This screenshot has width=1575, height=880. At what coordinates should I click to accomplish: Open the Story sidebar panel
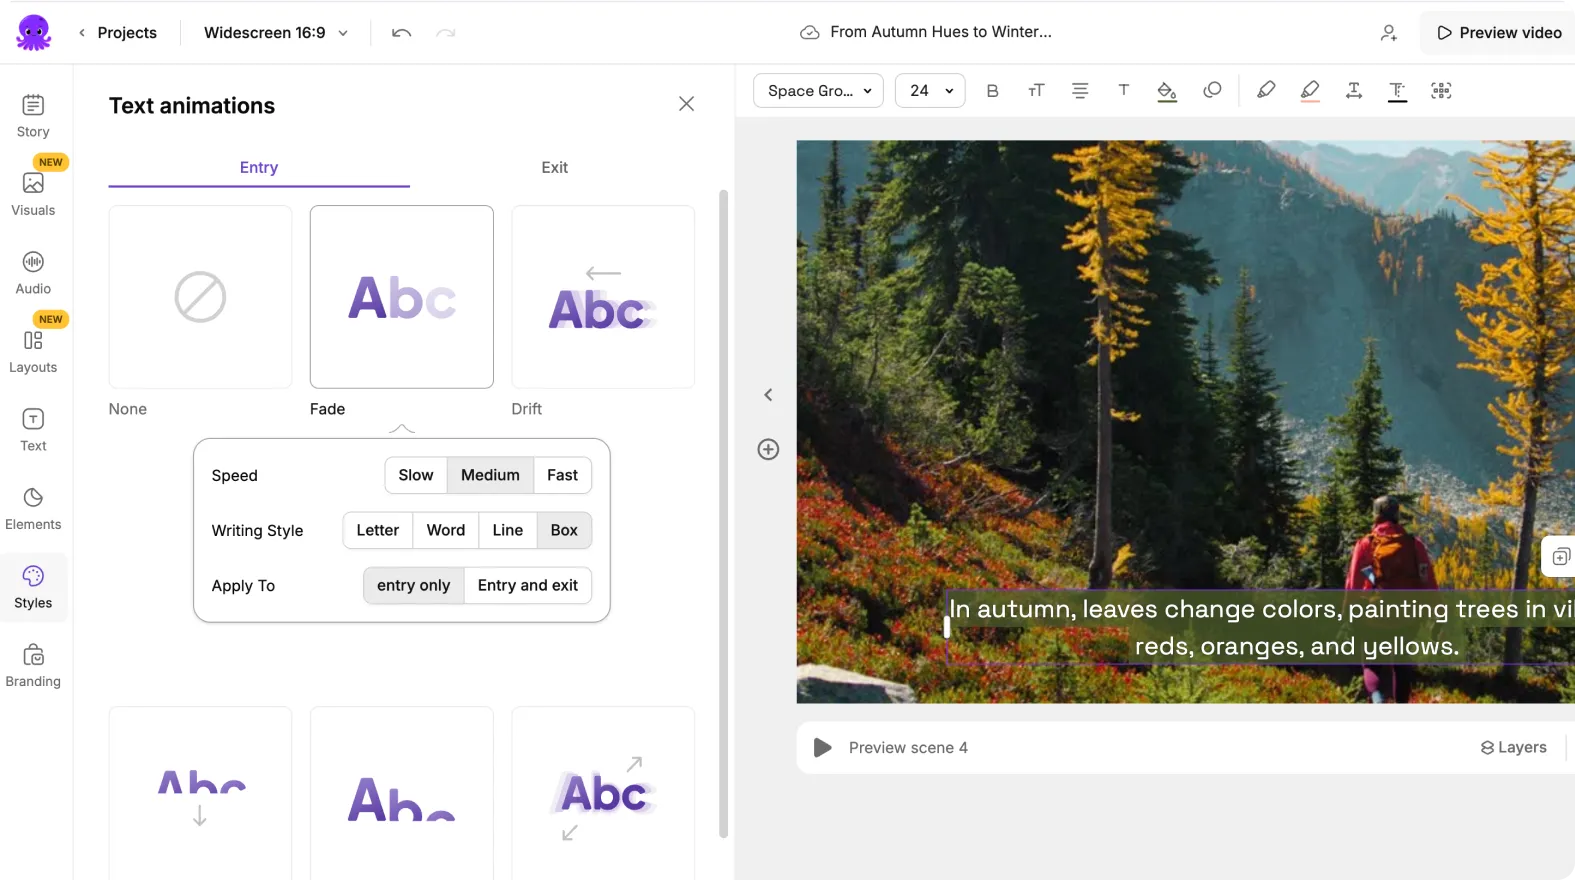(x=33, y=116)
